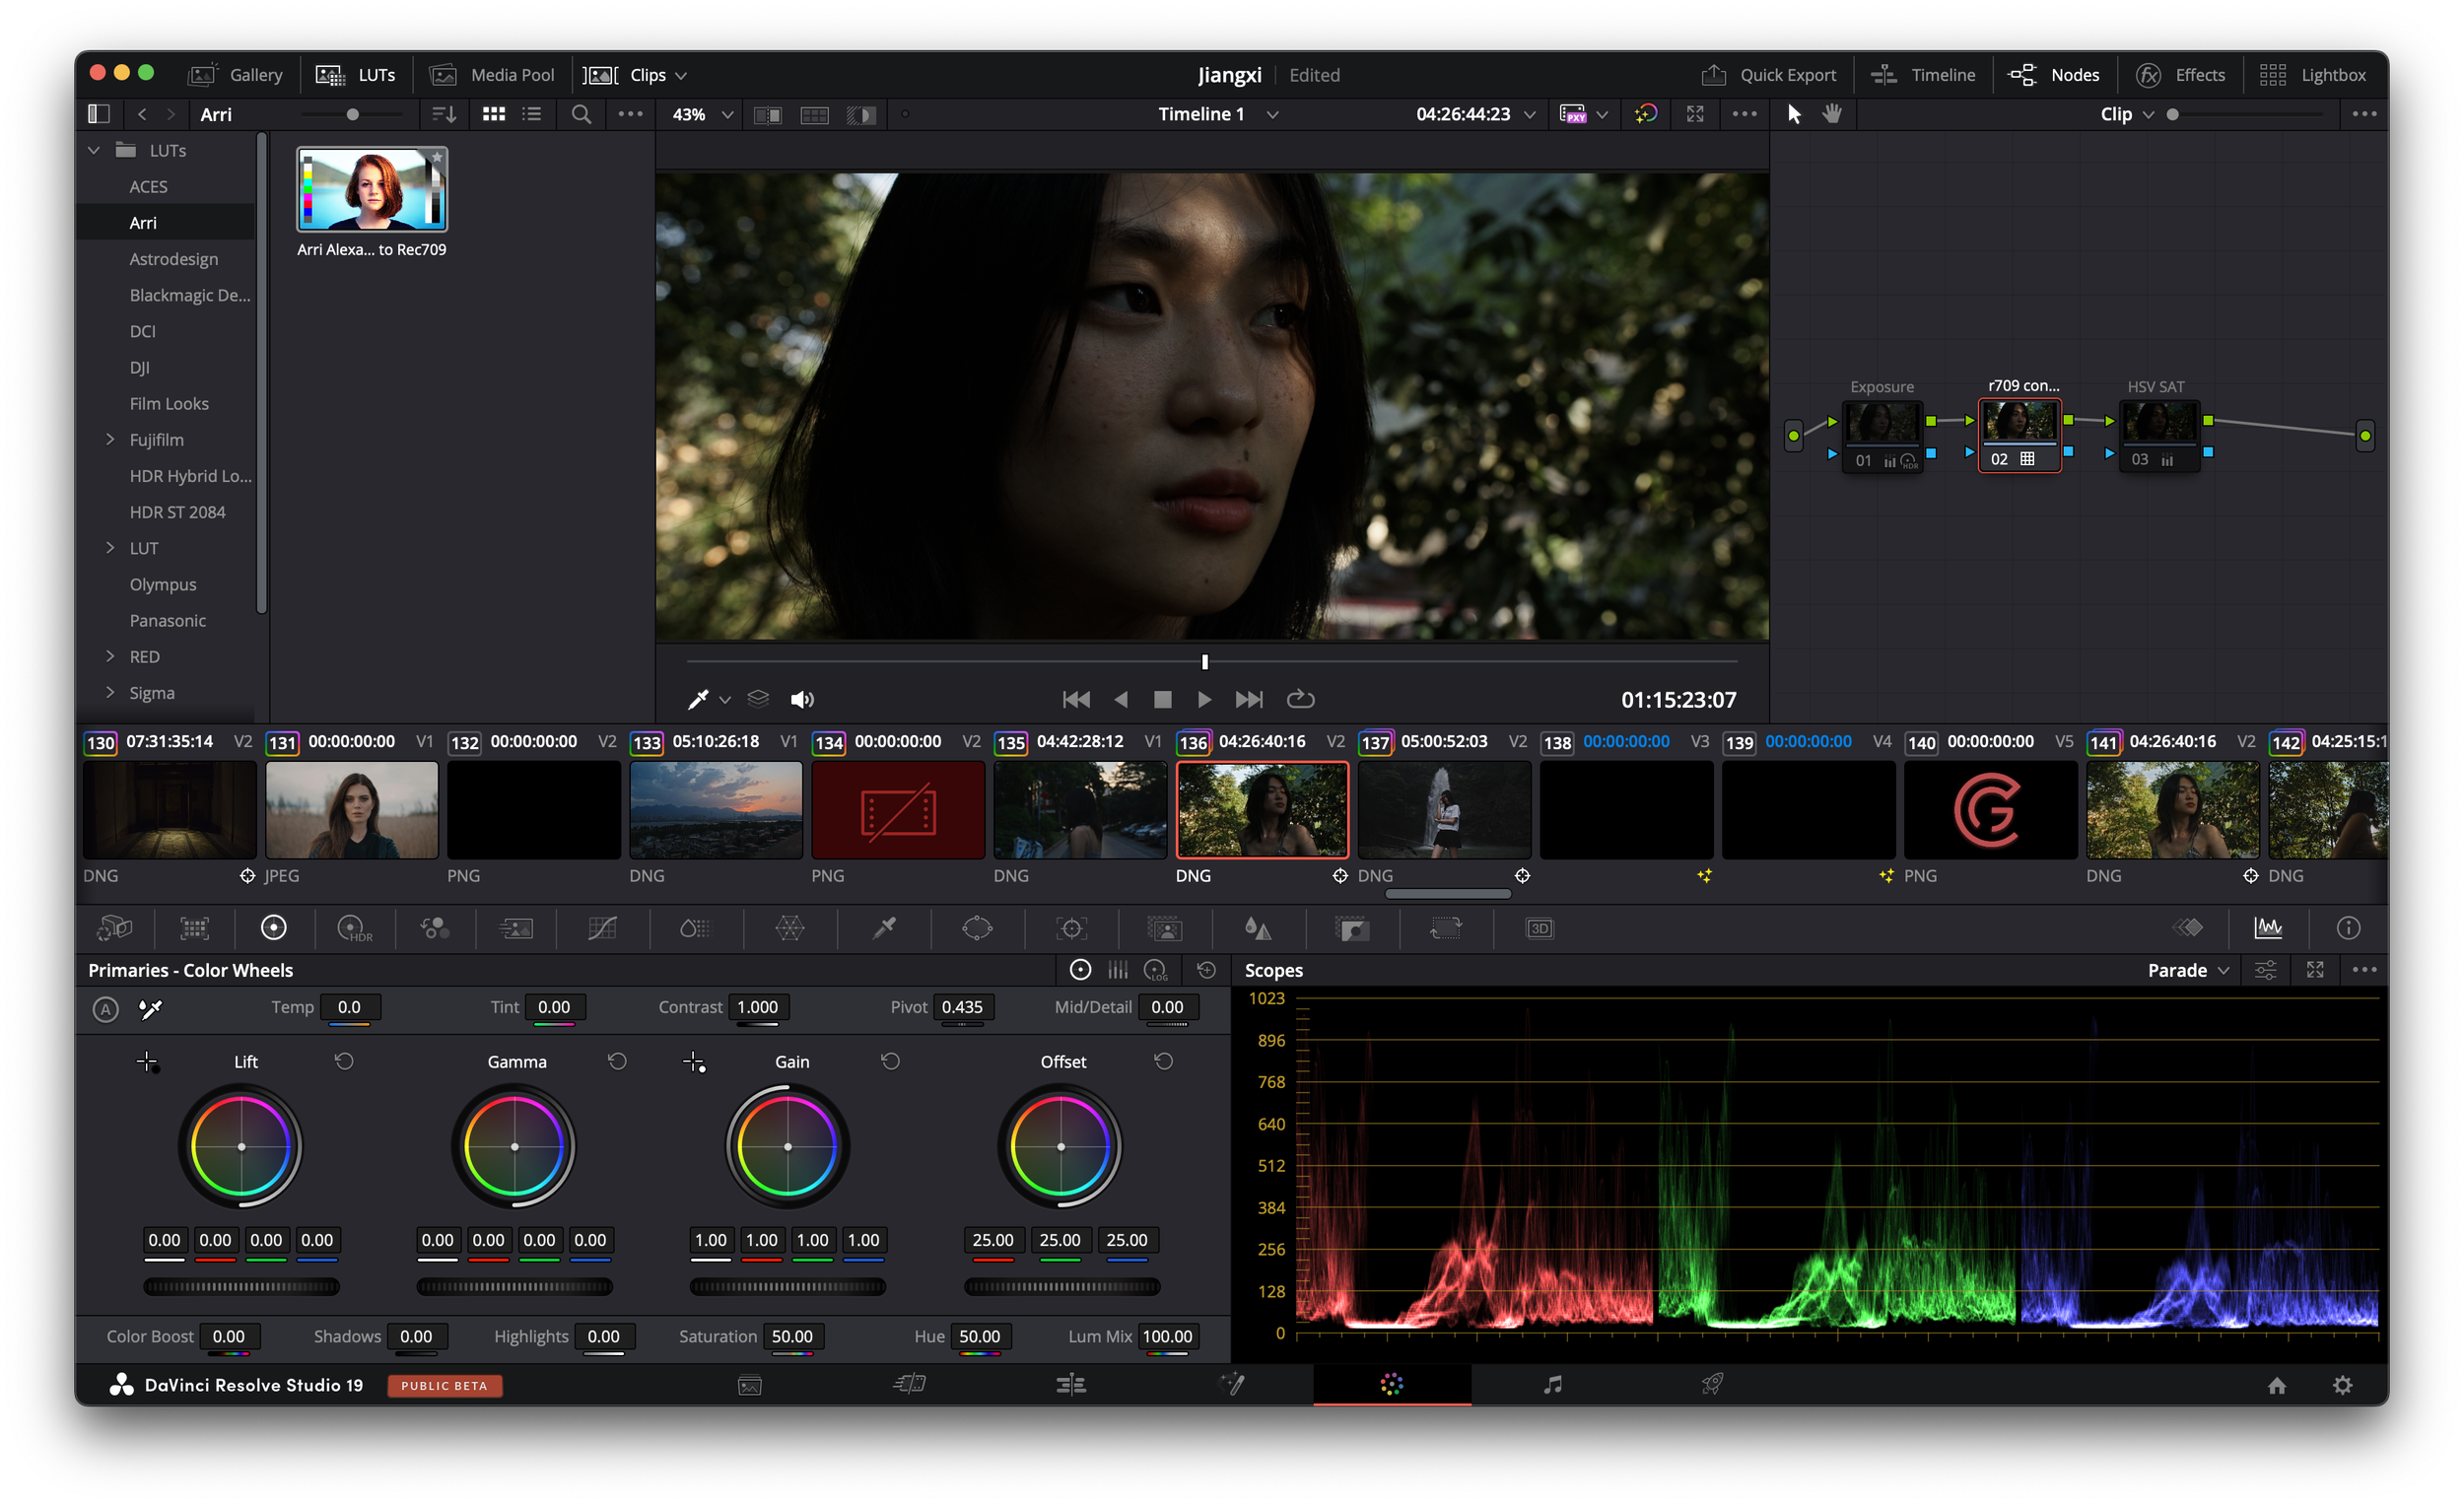The width and height of the screenshot is (2464, 1505).
Task: Click Quick Export
Action: [x=1768, y=75]
